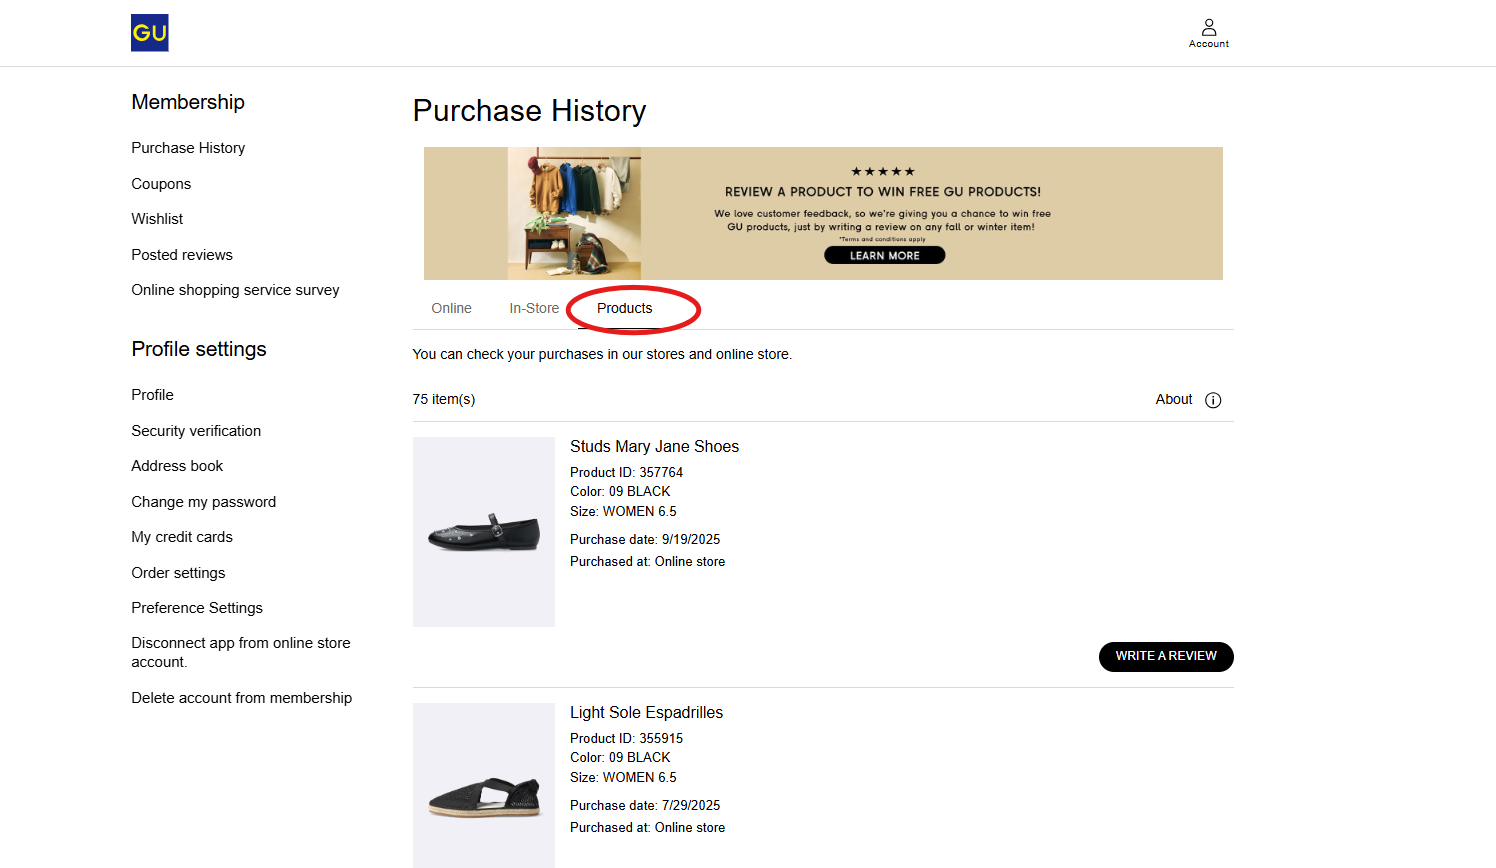Open the Wishlist page
Screen dimensions: 1496x868
coord(157,219)
